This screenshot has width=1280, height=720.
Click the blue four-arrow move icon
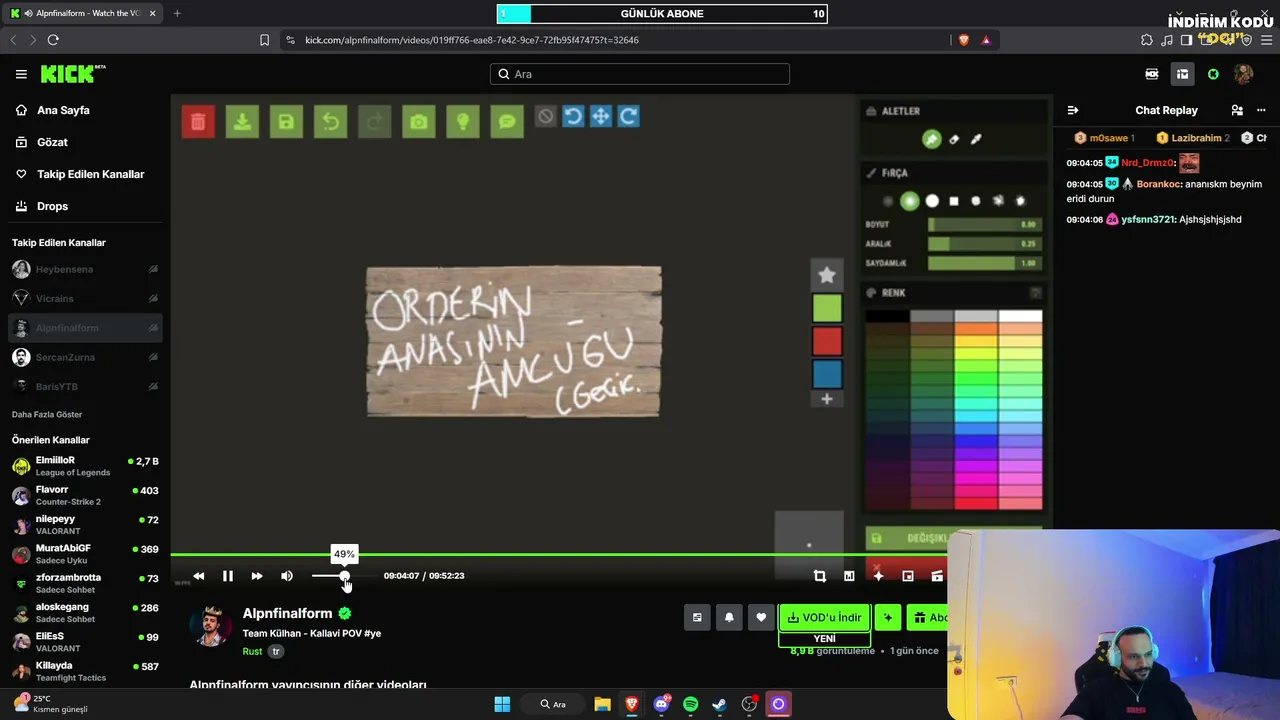[601, 117]
